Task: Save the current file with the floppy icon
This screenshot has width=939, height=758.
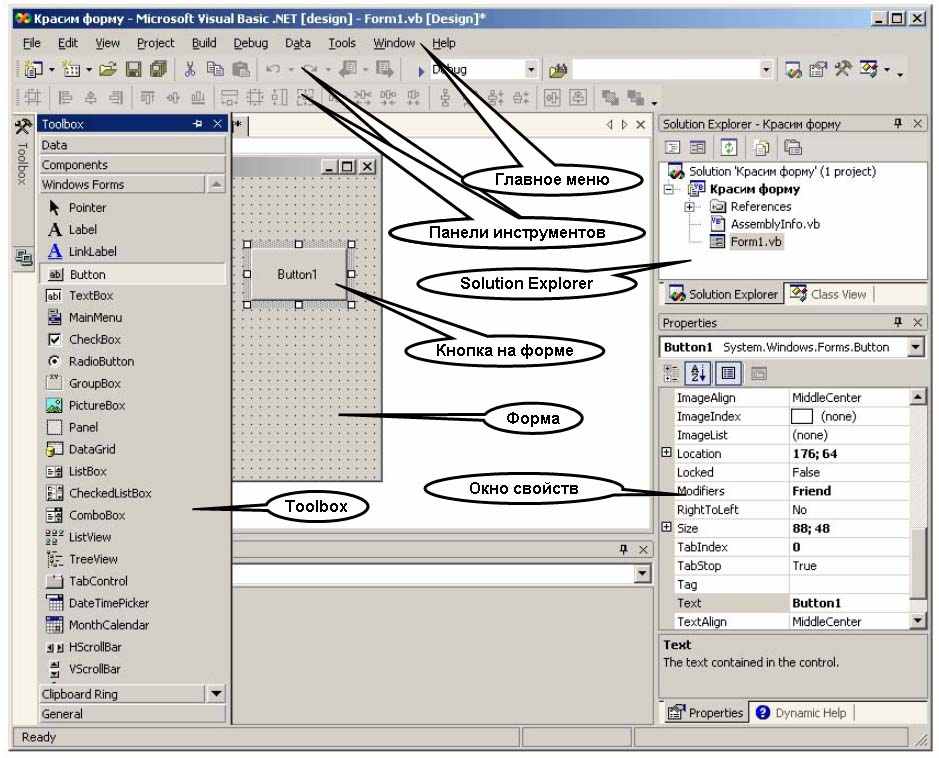Action: coord(134,69)
